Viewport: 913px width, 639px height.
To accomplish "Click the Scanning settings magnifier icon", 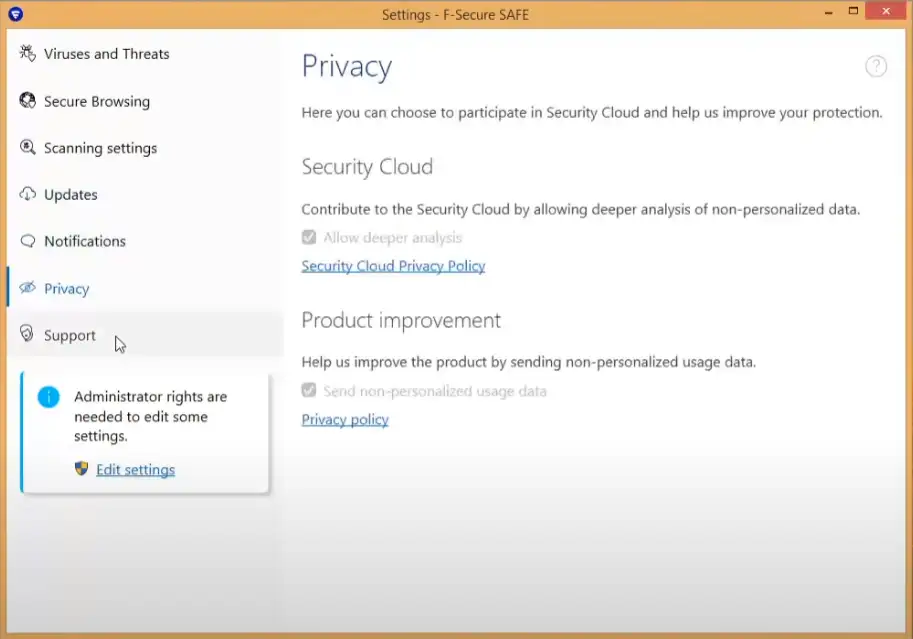I will click(x=27, y=148).
